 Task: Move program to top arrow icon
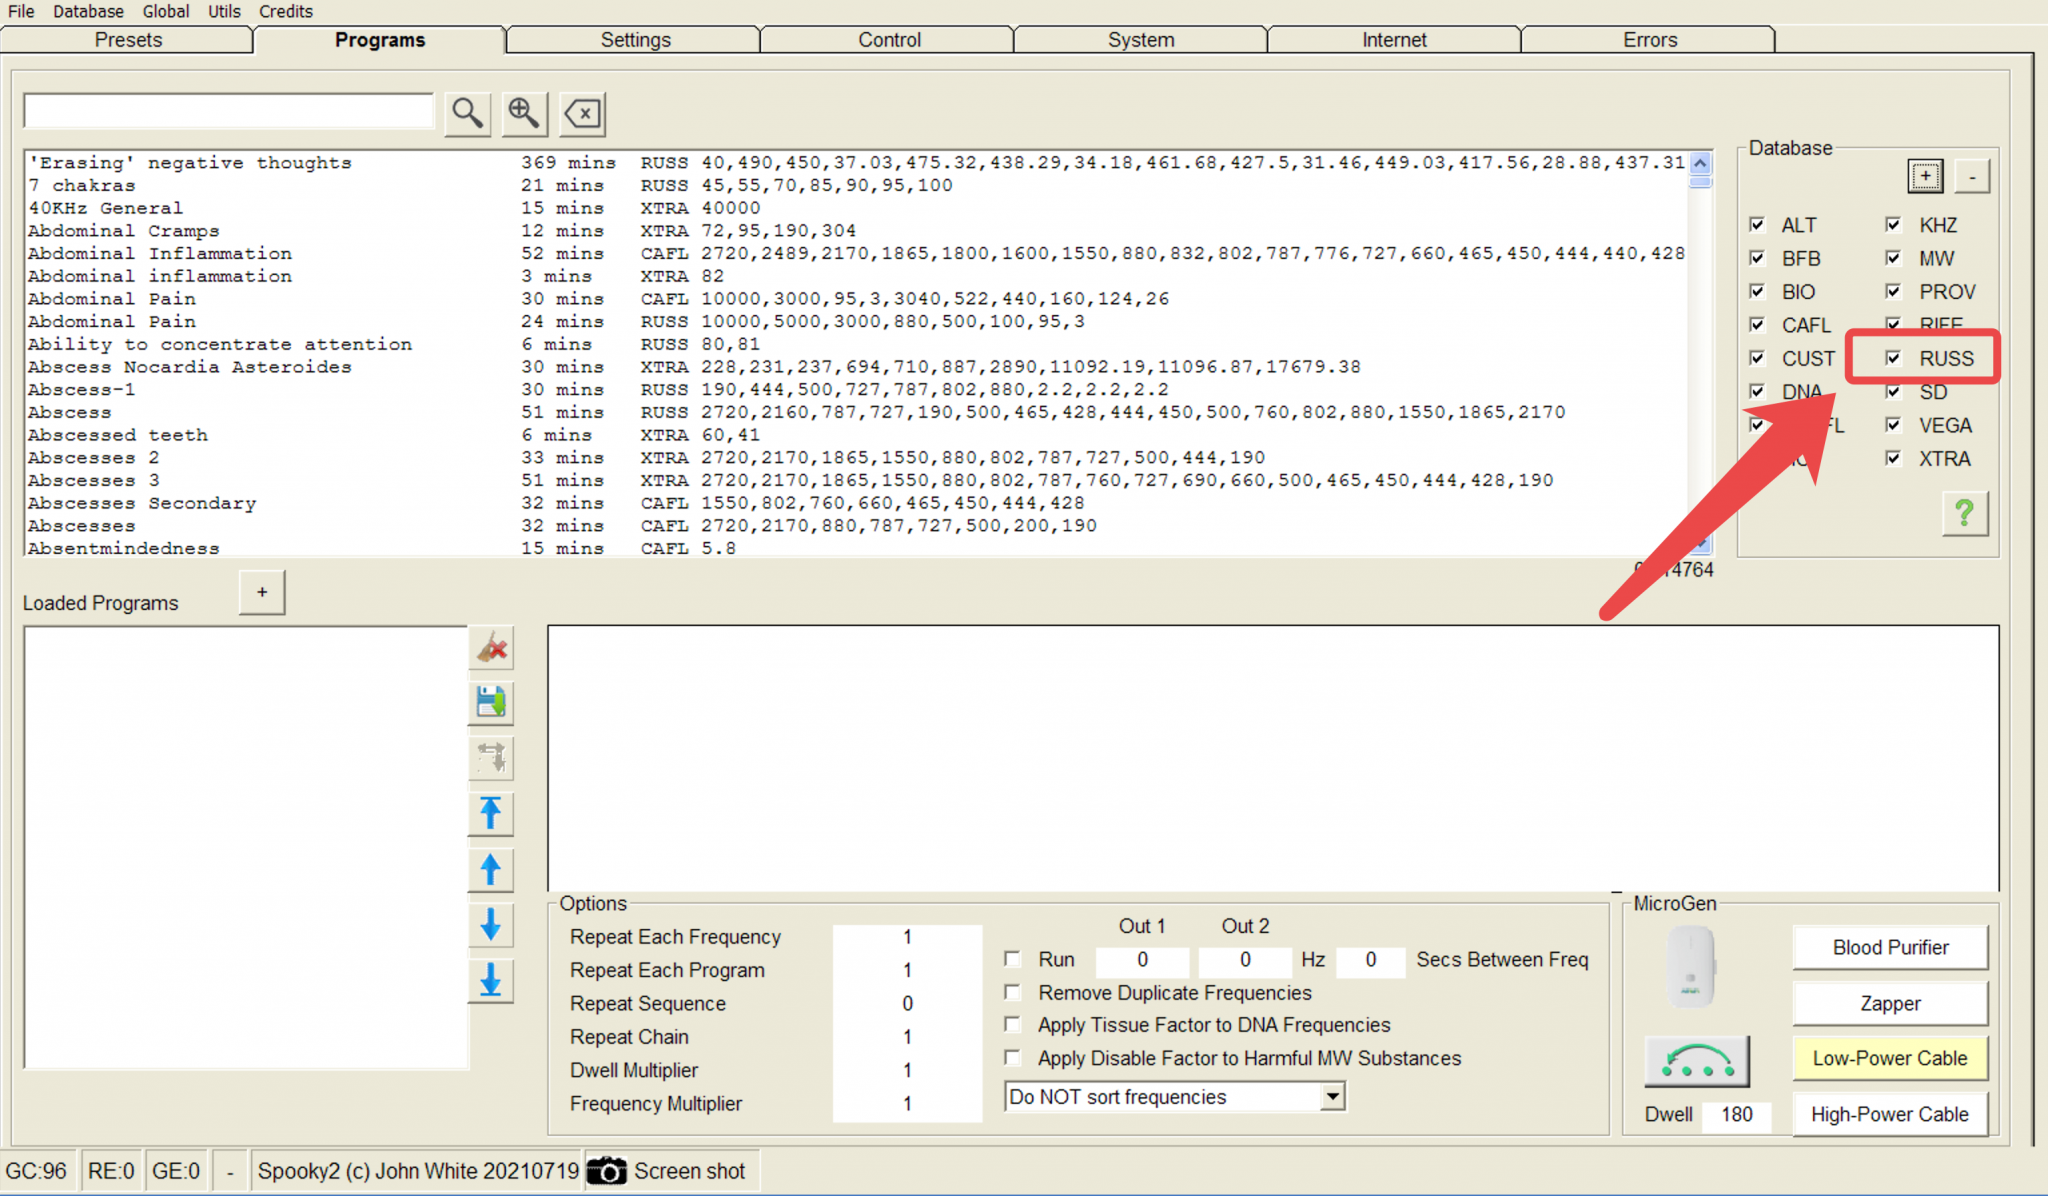pyautogui.click(x=491, y=814)
